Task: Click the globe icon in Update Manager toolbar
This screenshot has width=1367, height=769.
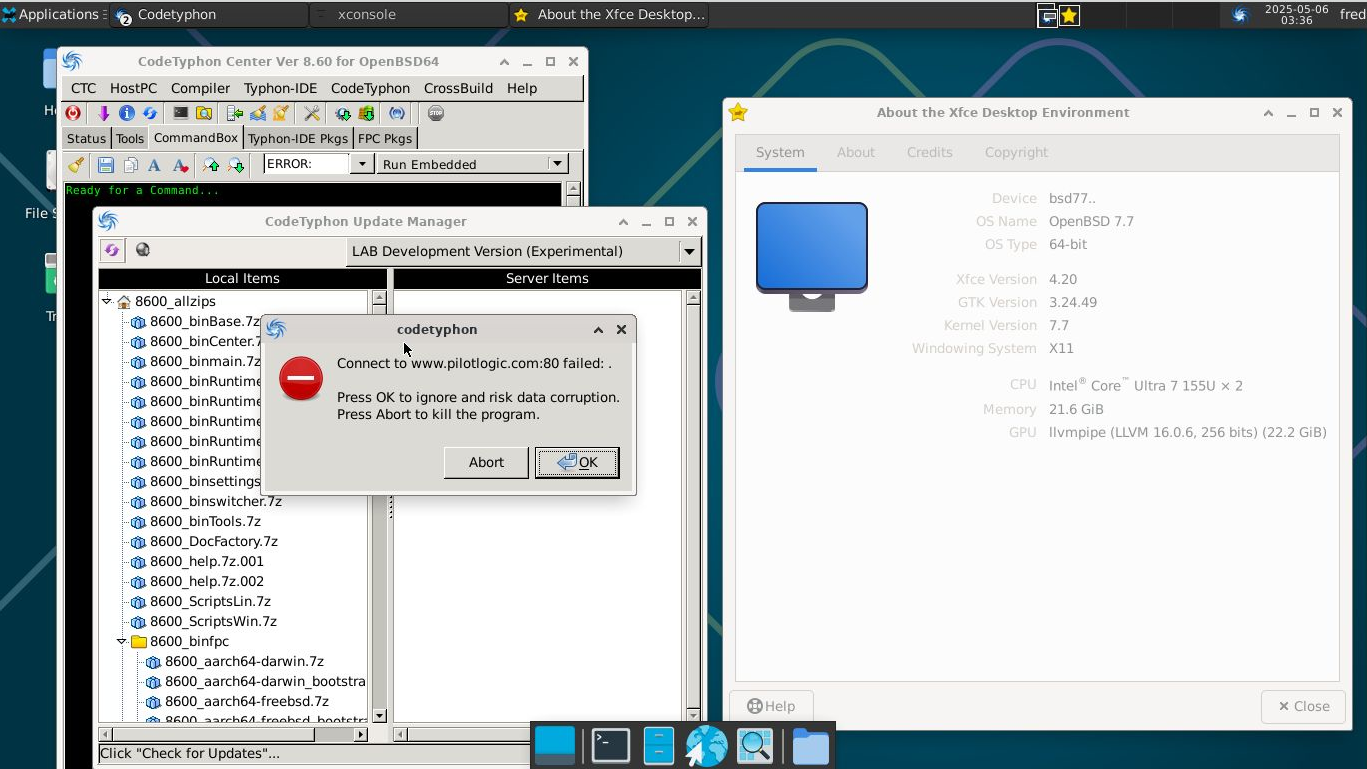Action: coord(143,250)
